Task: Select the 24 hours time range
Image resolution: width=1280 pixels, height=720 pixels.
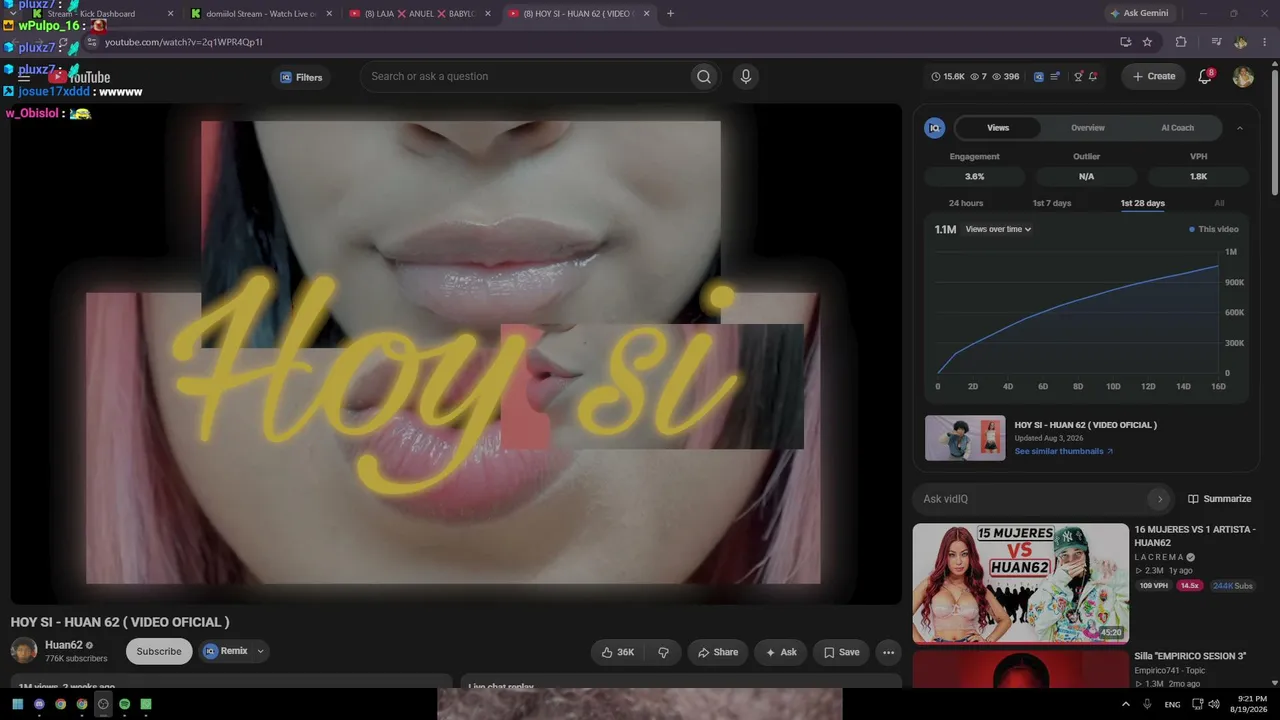Action: click(966, 203)
